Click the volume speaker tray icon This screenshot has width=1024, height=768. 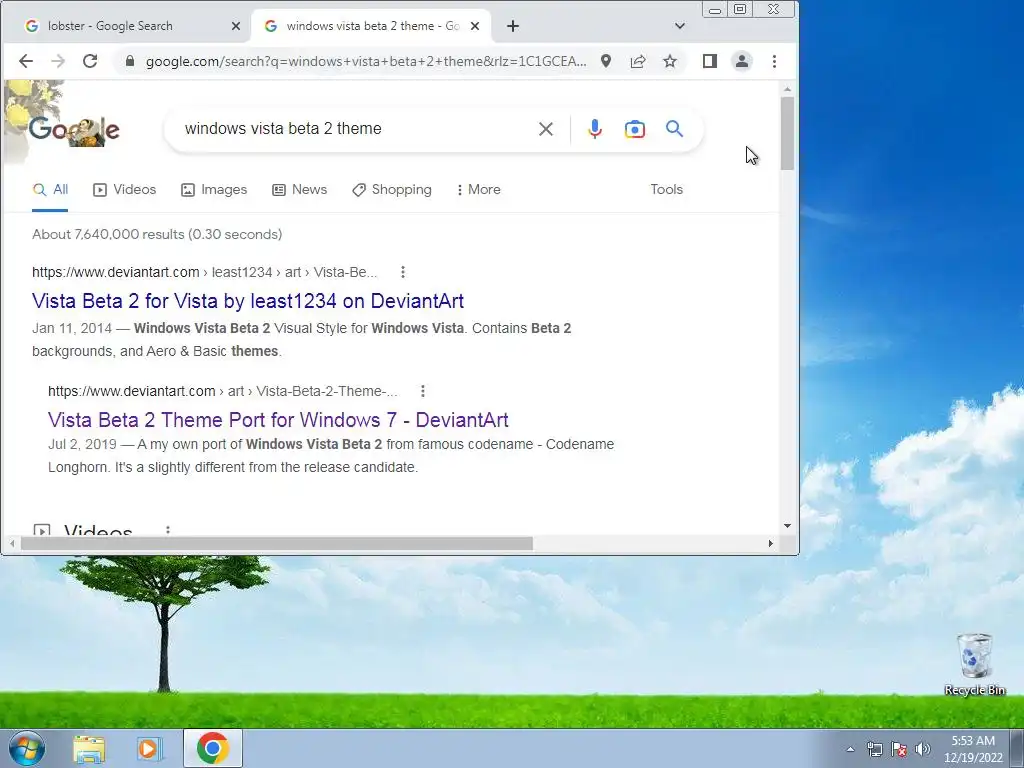923,749
